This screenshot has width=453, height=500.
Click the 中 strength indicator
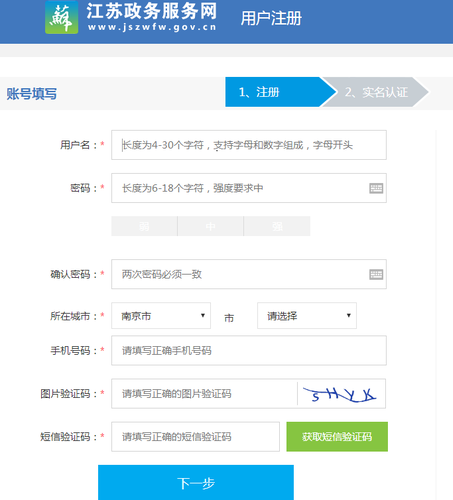(210, 226)
